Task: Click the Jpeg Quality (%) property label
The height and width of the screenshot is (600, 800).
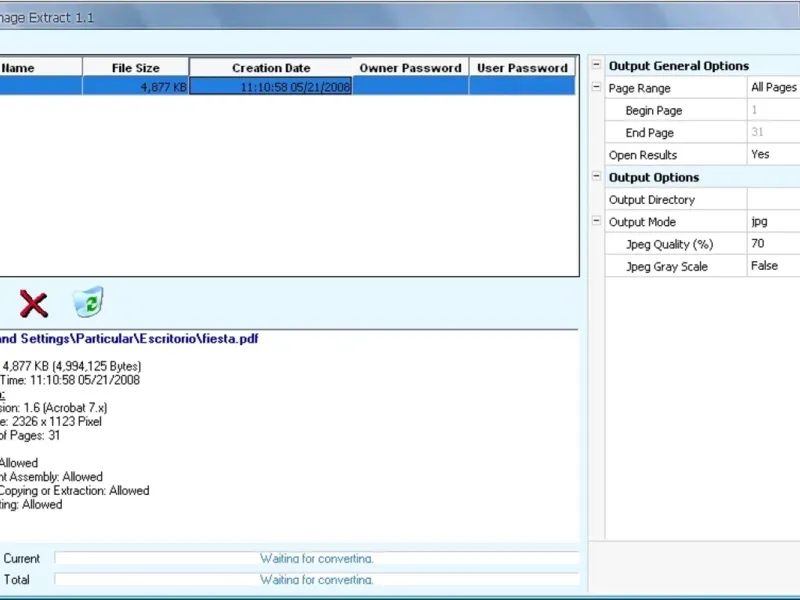Action: (669, 244)
